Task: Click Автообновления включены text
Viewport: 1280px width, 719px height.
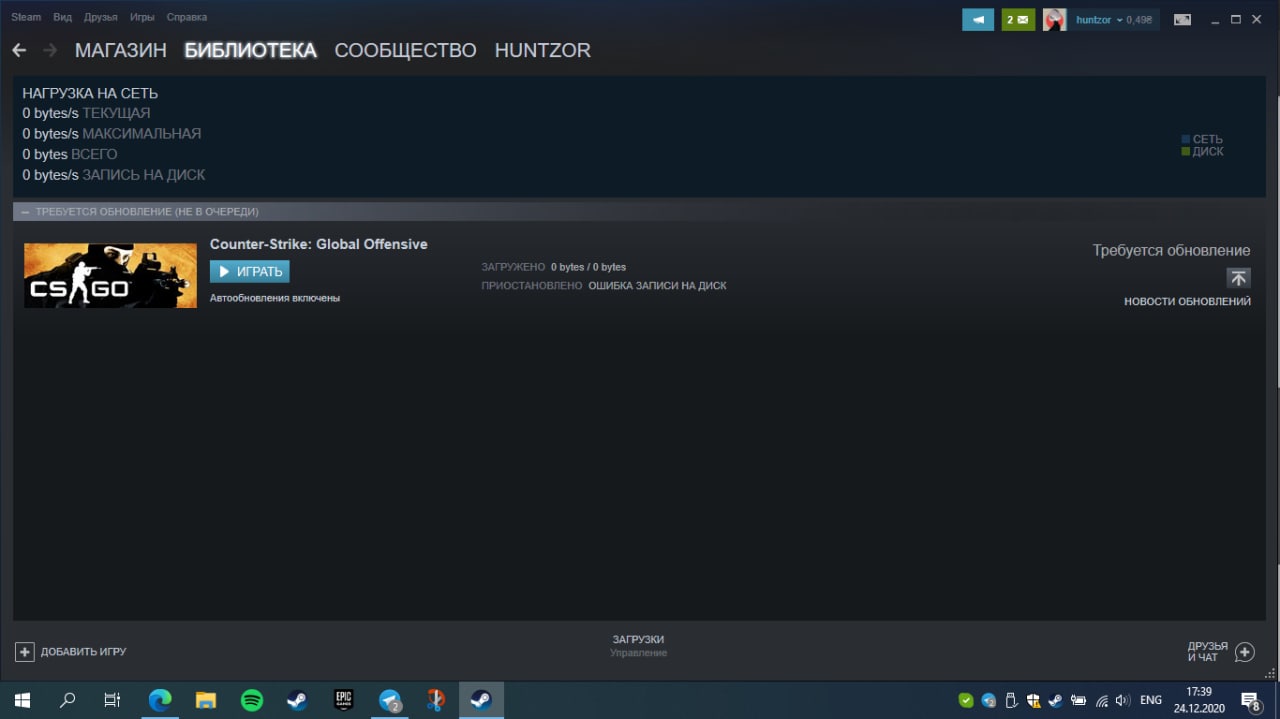Action: tap(275, 298)
